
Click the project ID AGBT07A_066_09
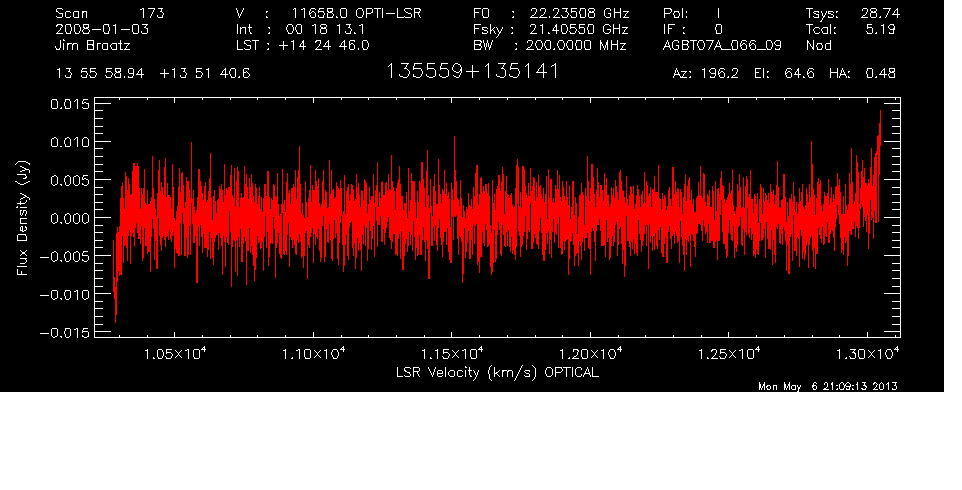722,46
